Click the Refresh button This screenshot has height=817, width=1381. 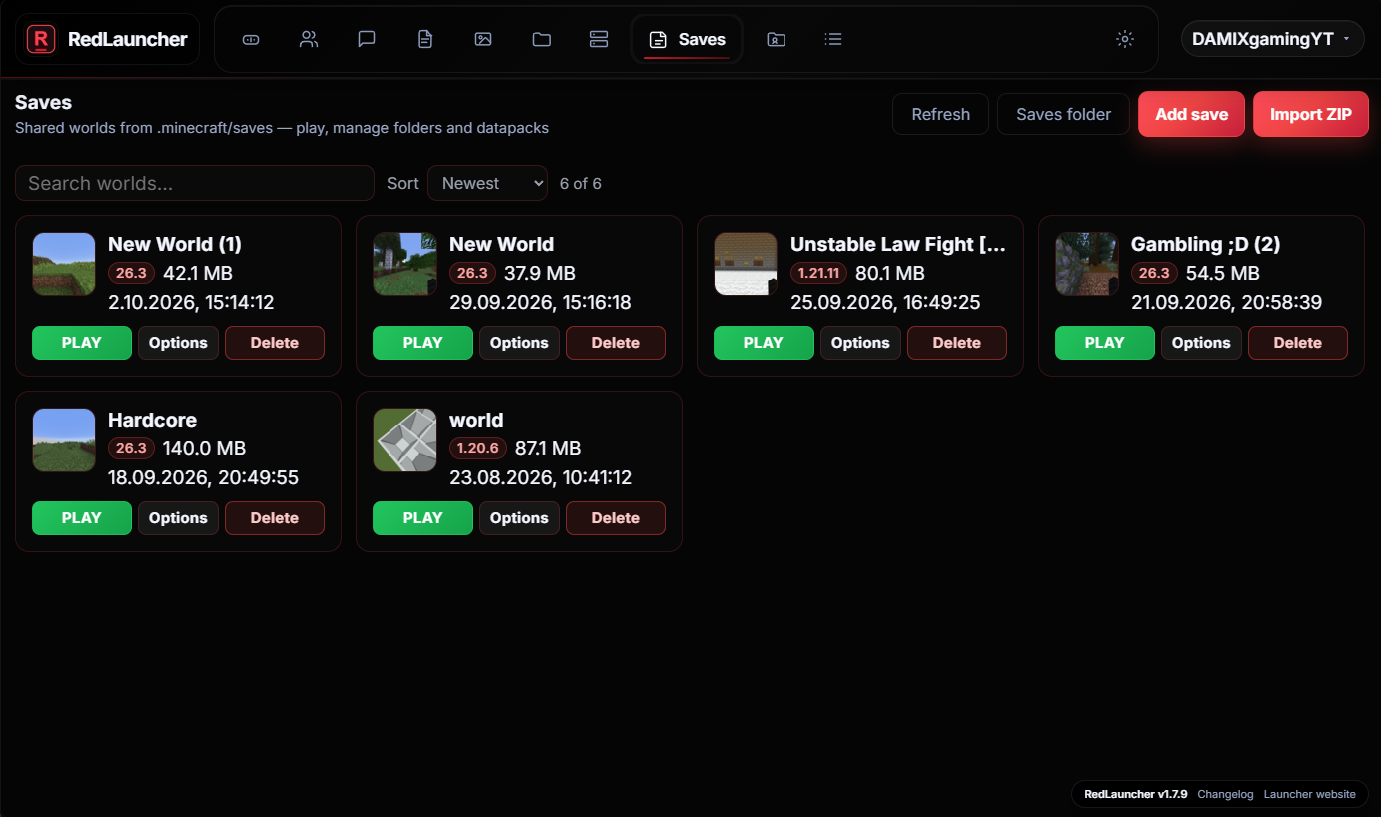pyautogui.click(x=940, y=114)
